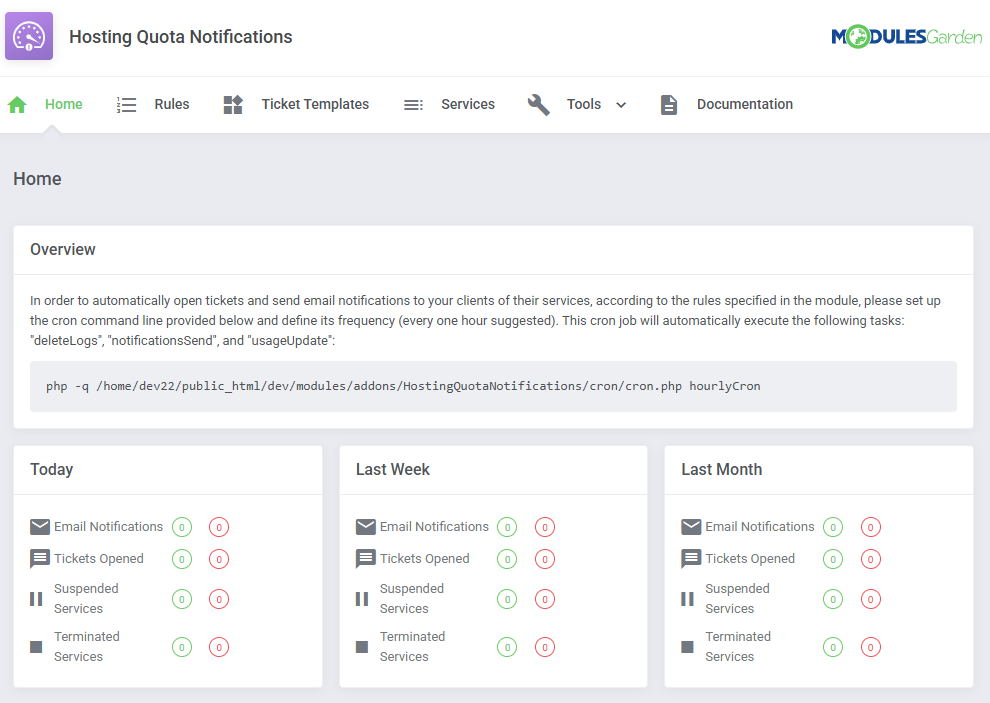Click the Email Notifications envelope icon in Last Week
Screen dimensions: 990x703
(x=366, y=527)
